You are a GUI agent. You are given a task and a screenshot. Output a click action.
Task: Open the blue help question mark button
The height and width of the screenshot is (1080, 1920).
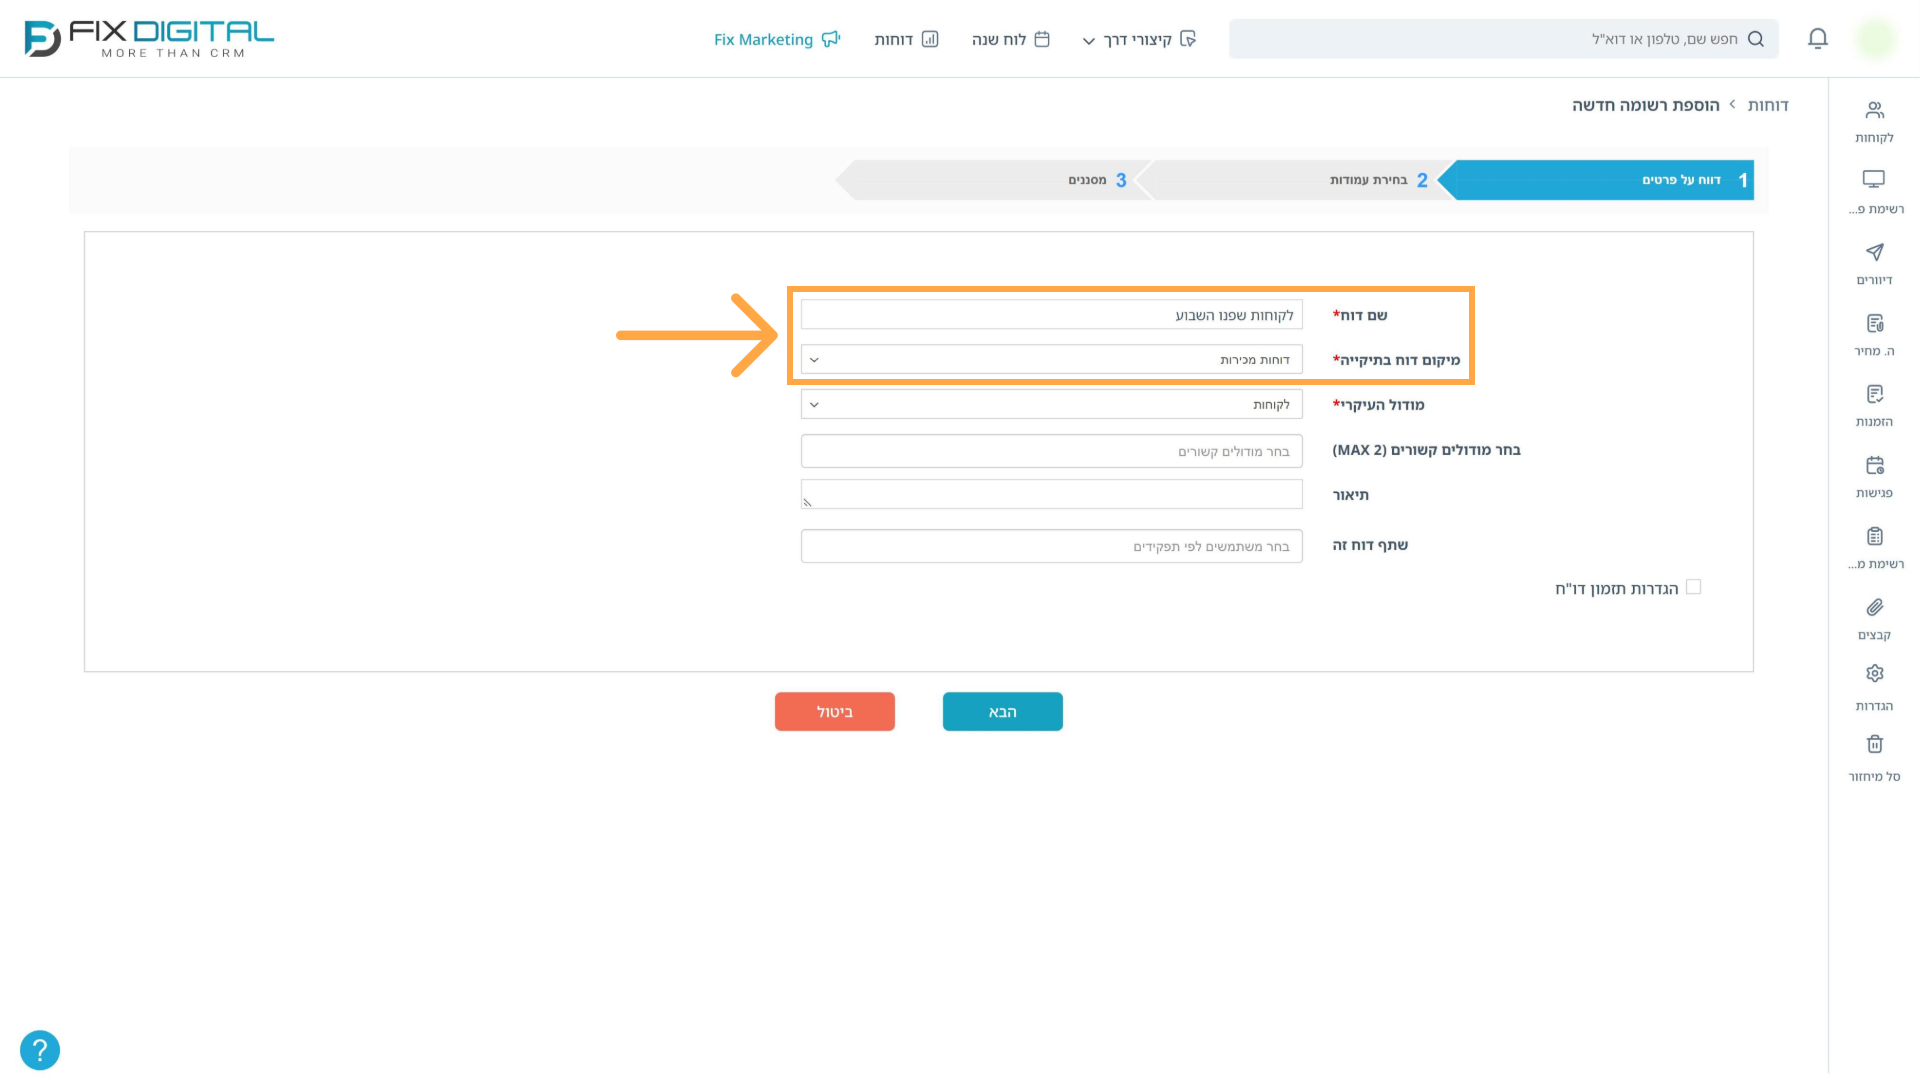coord(40,1050)
